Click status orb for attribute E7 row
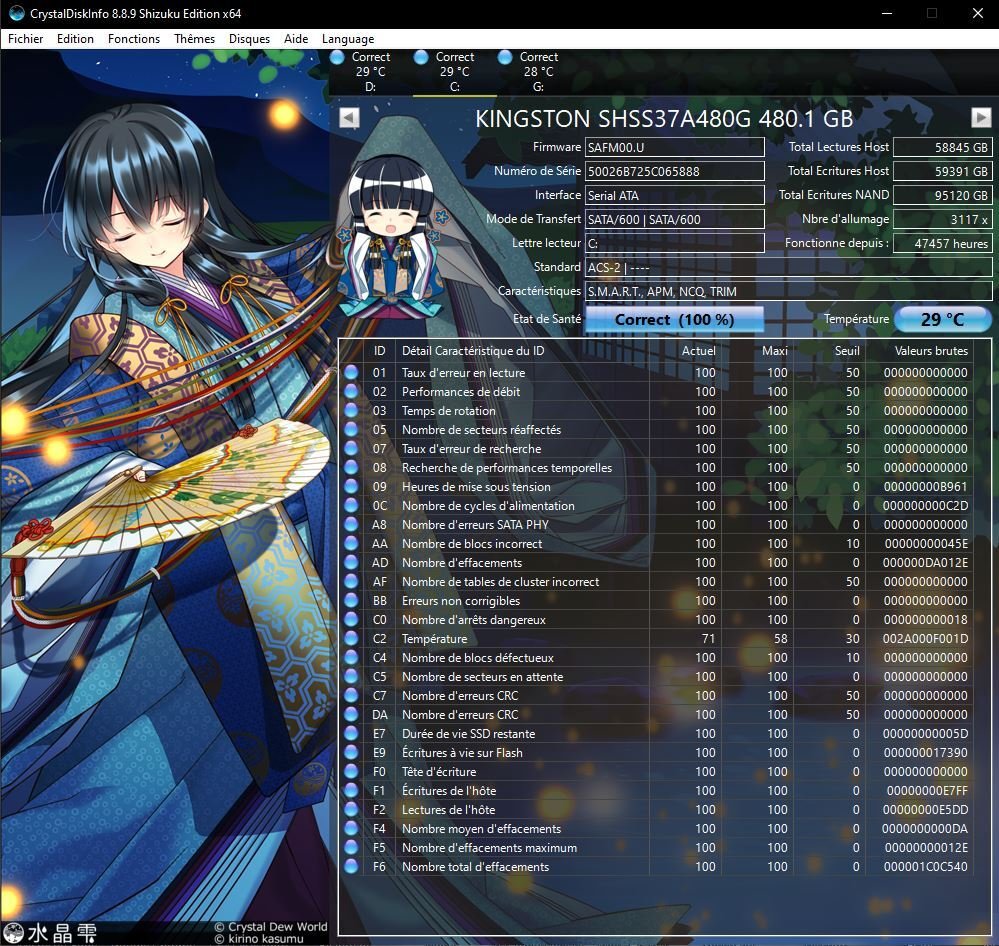The image size is (999, 946). (x=351, y=733)
